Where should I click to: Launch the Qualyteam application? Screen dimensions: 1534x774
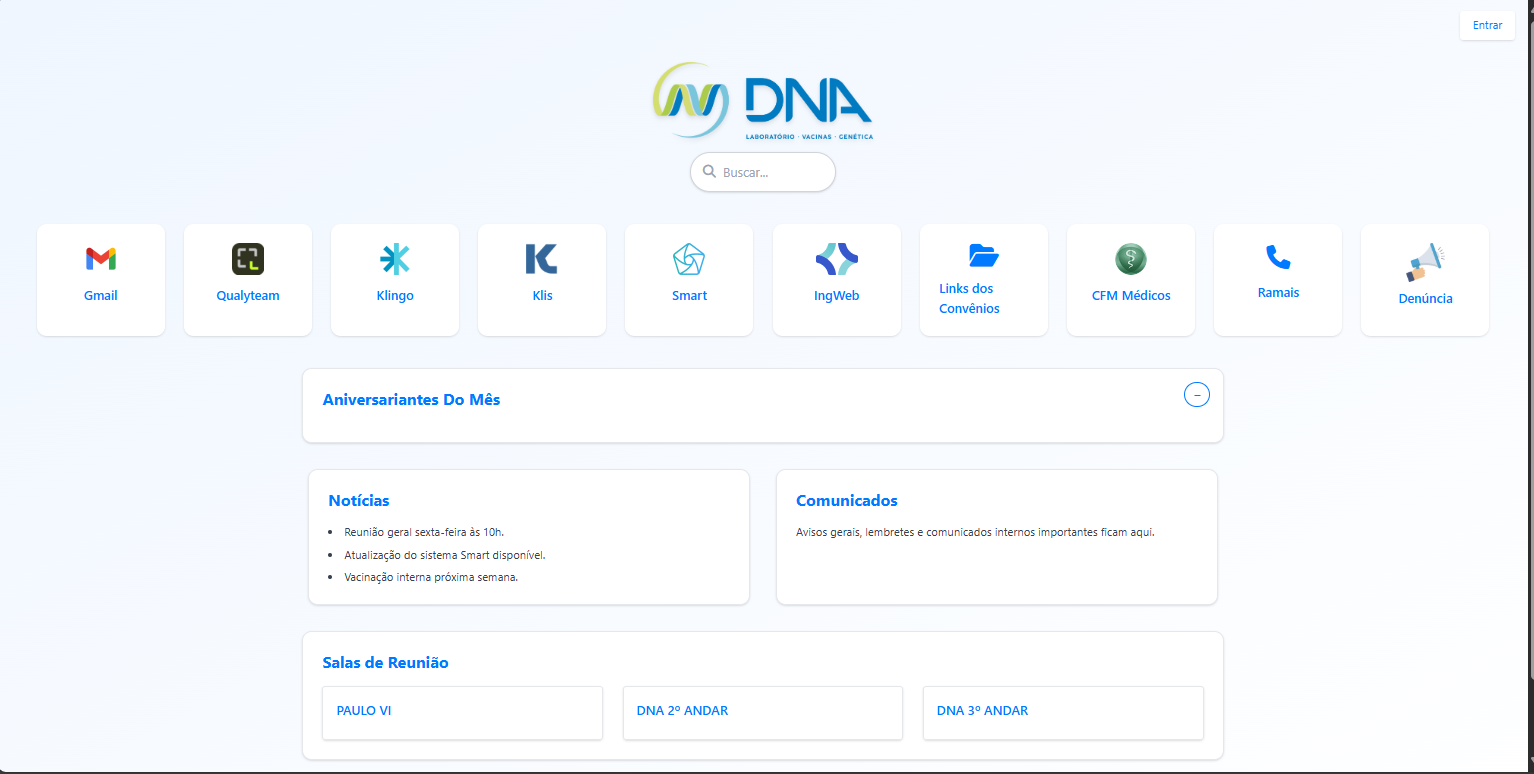coord(247,279)
